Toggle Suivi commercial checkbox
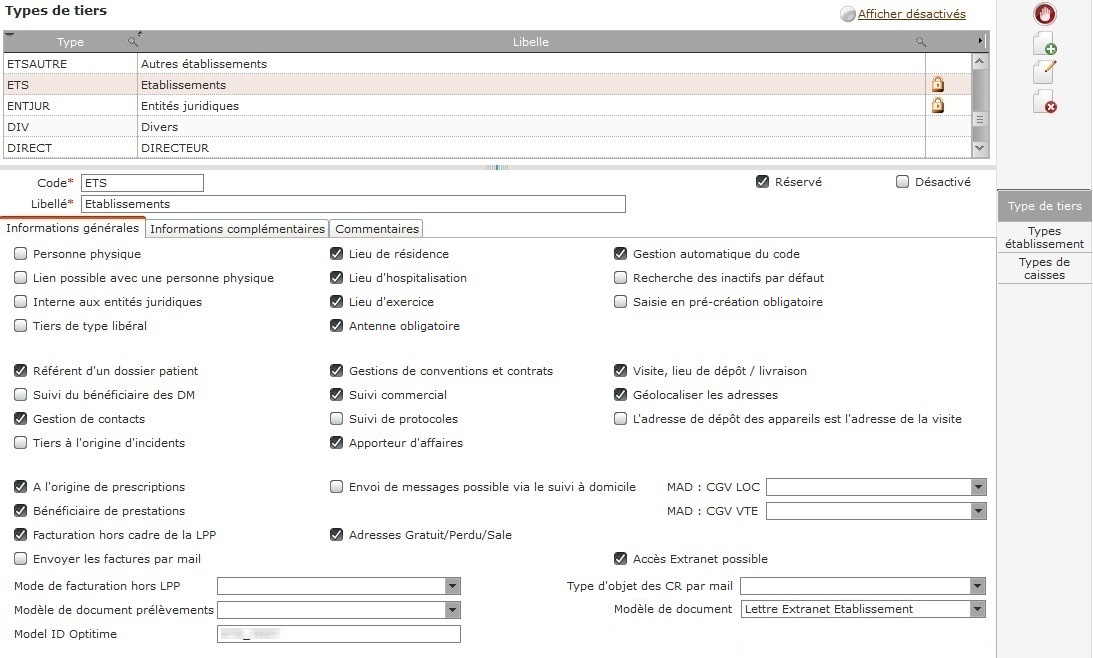This screenshot has height=658, width=1093. 336,395
